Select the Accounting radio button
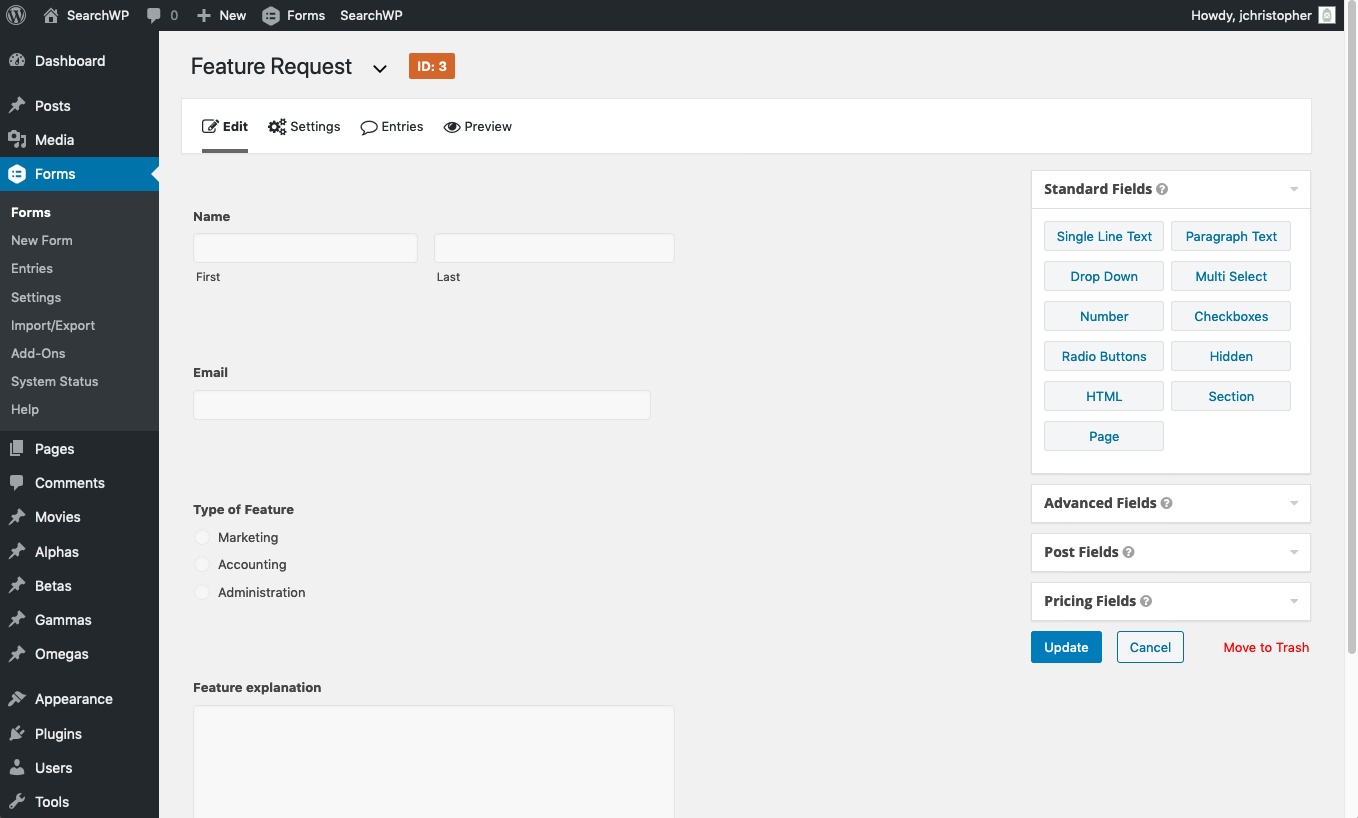The image size is (1358, 818). click(202, 565)
